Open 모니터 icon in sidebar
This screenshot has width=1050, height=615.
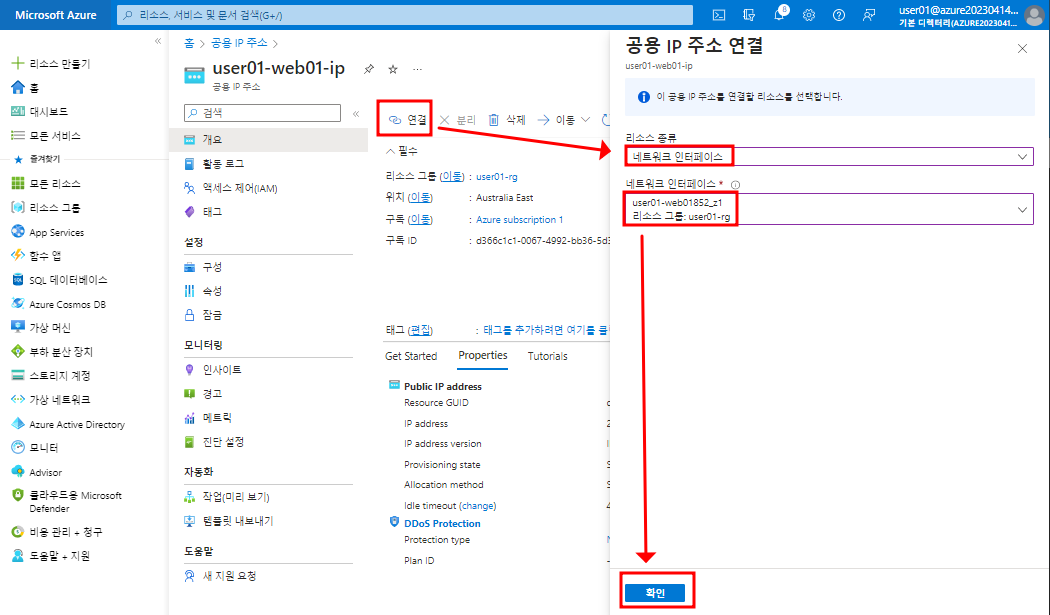click(18, 448)
